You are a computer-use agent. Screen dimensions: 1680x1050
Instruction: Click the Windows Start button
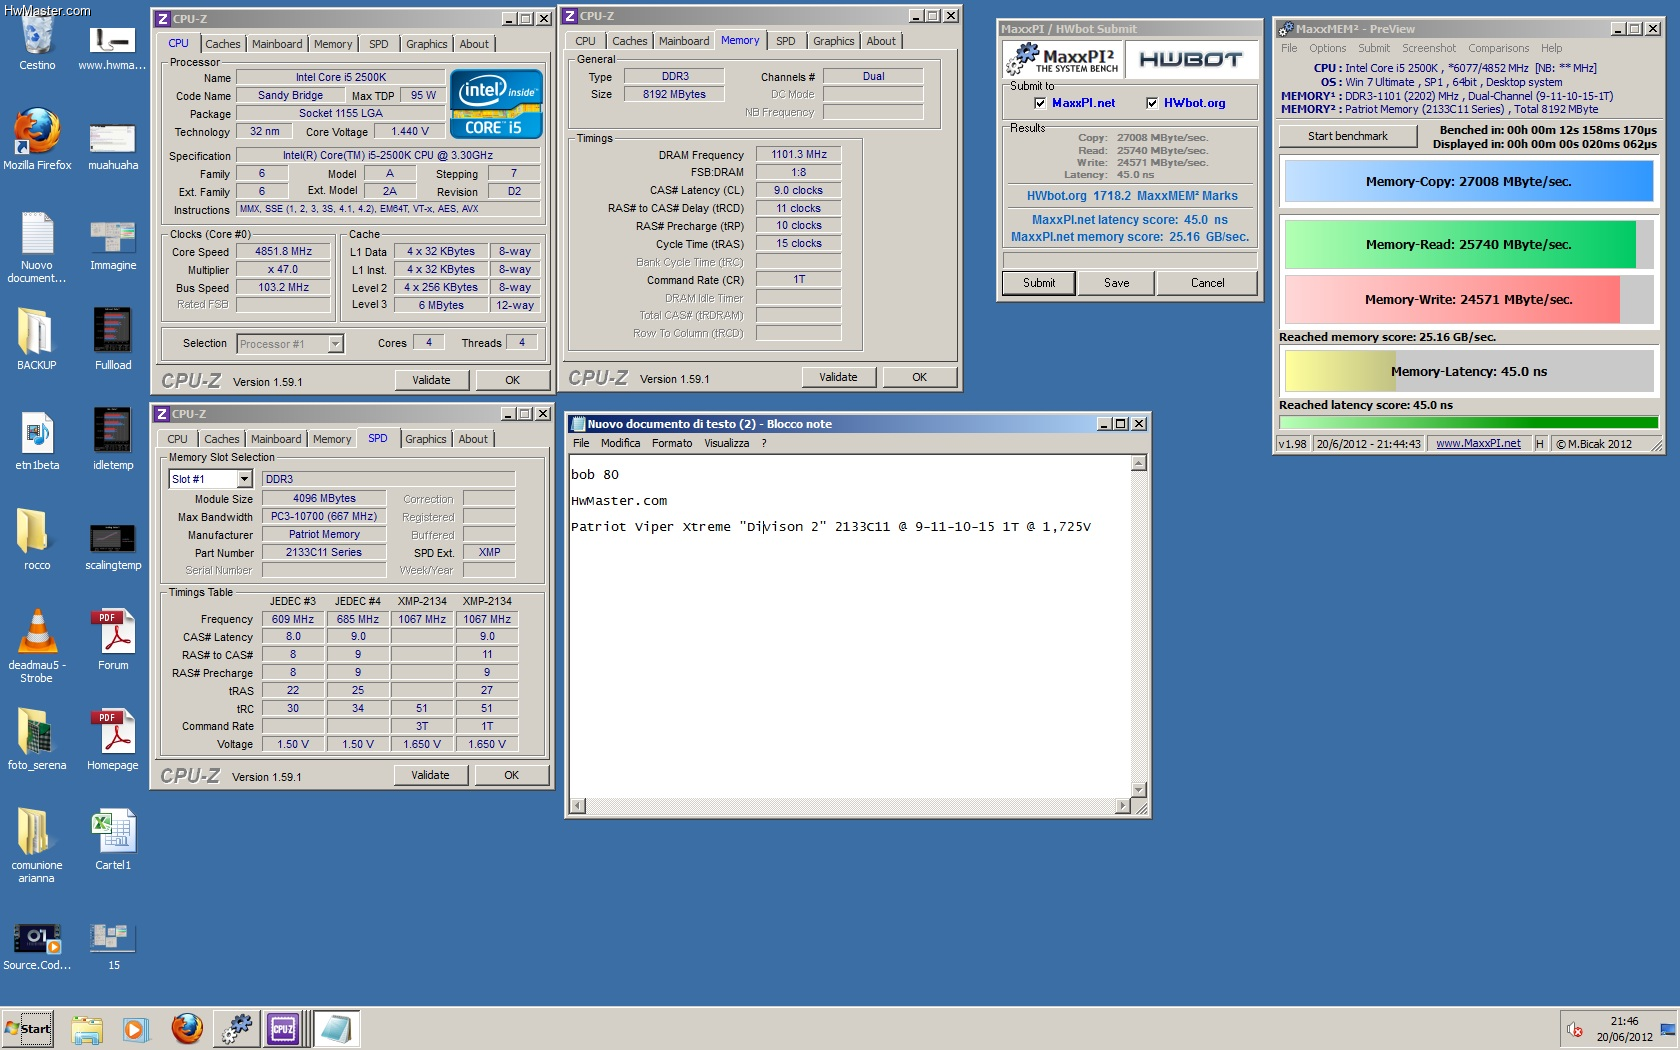(x=28, y=1029)
